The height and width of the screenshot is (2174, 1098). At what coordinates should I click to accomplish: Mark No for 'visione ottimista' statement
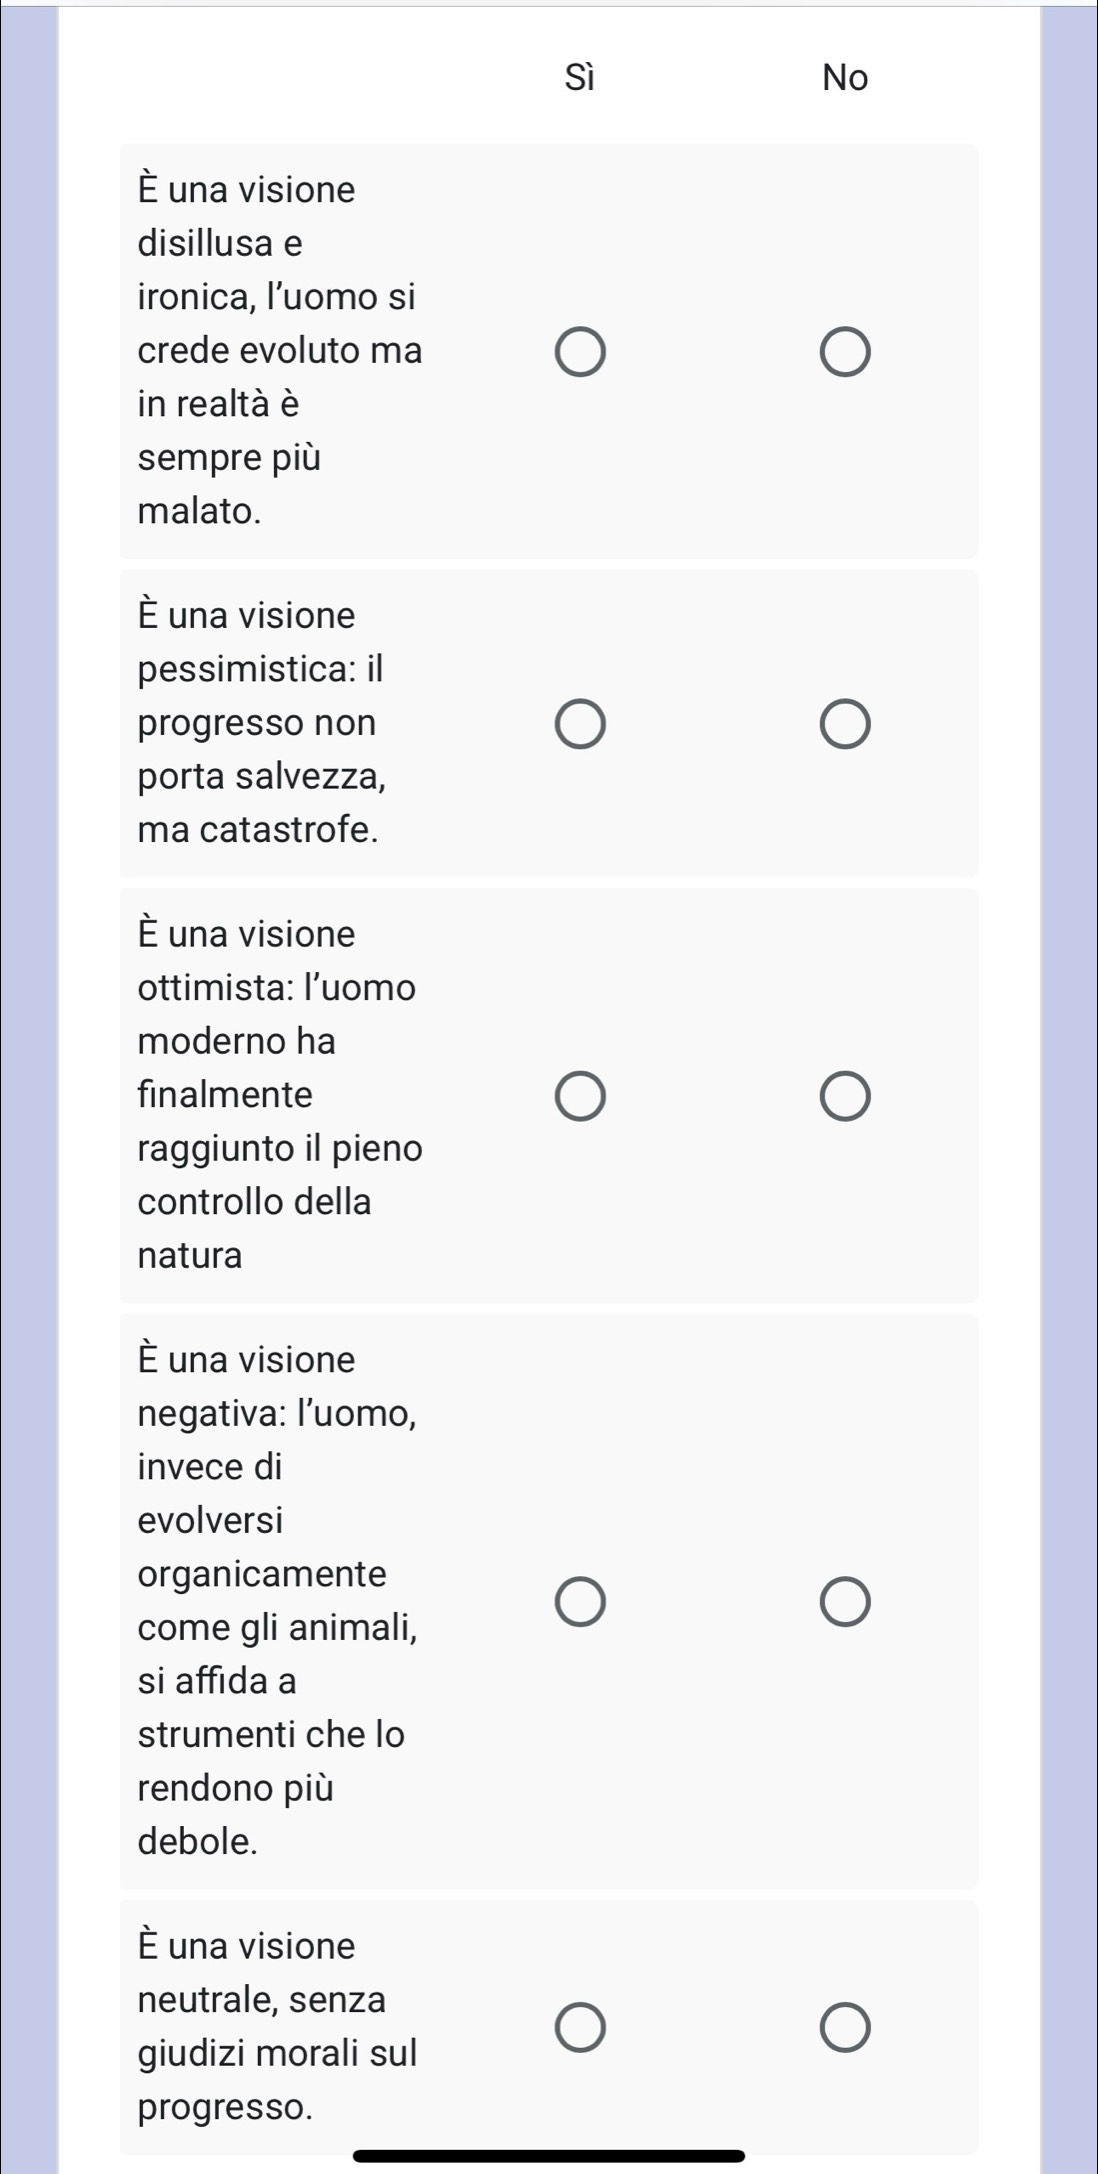pyautogui.click(x=845, y=1096)
